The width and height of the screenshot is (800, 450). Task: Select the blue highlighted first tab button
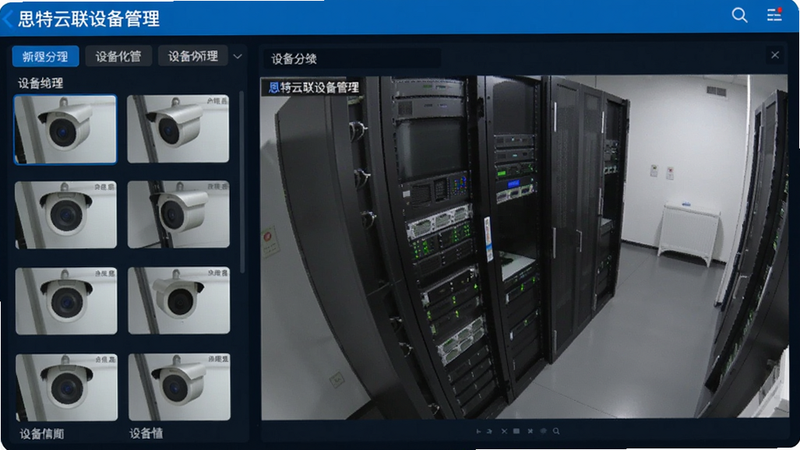click(45, 56)
